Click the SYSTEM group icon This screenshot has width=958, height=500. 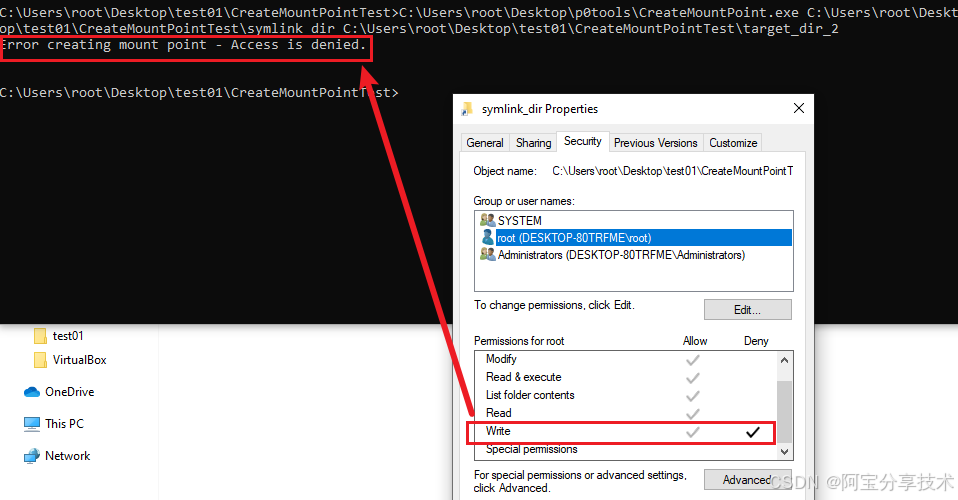488,220
